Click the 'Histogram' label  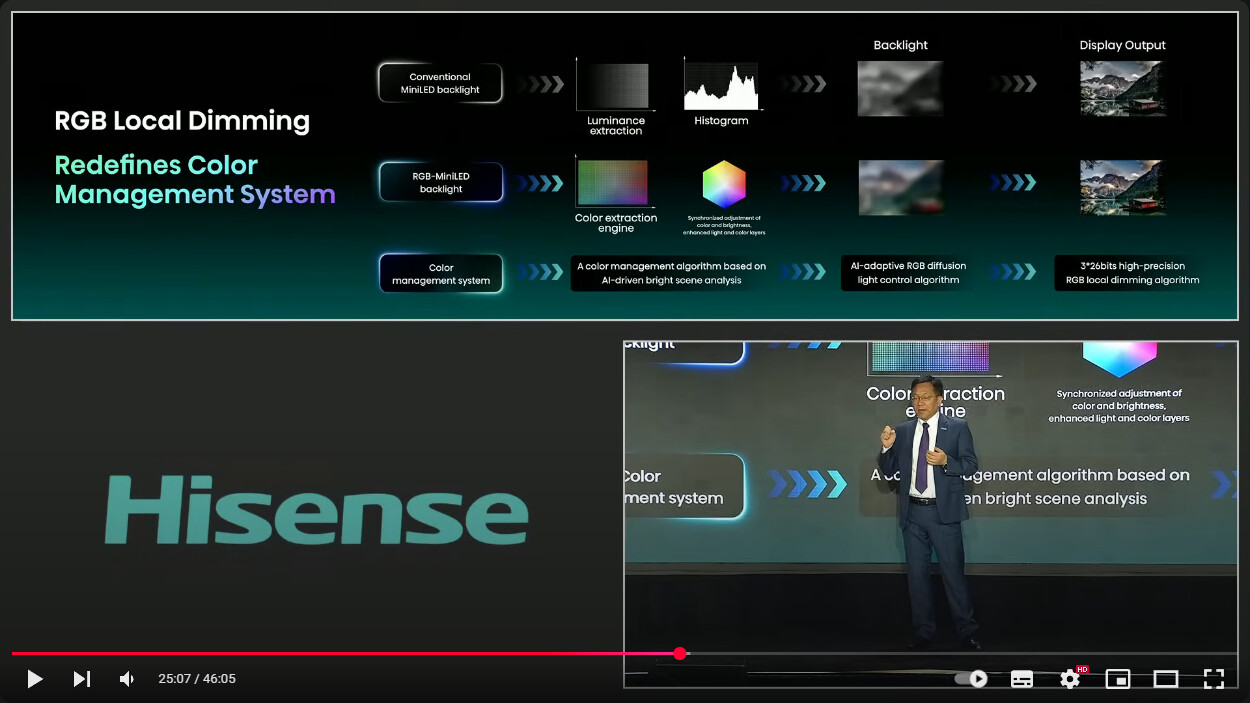click(x=721, y=121)
